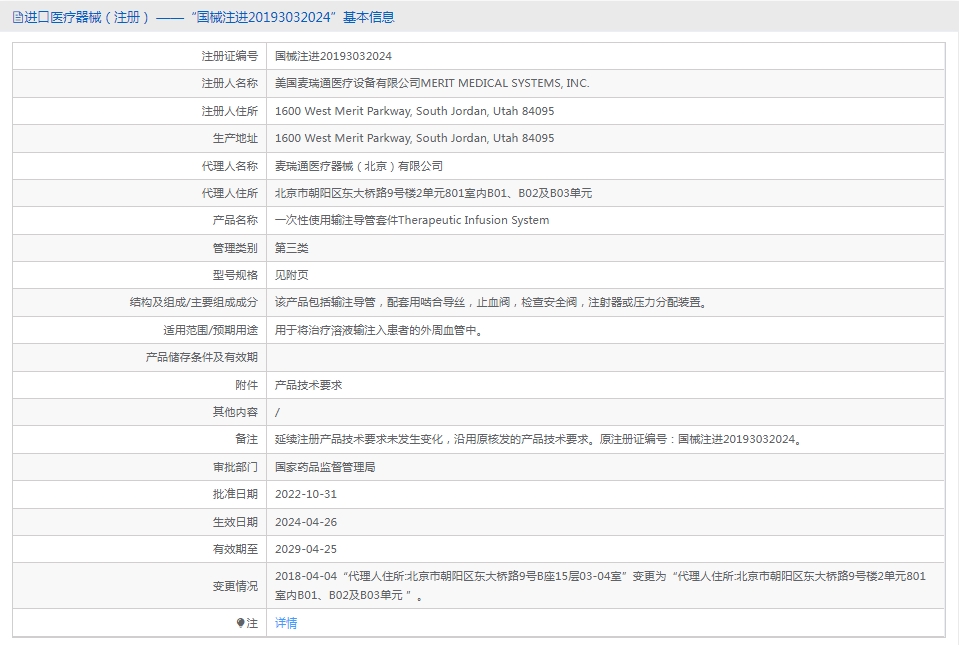Click the 注册人名称 MERIT MEDICAL SYSTEMS, INC. value
This screenshot has width=959, height=645.
tap(432, 83)
